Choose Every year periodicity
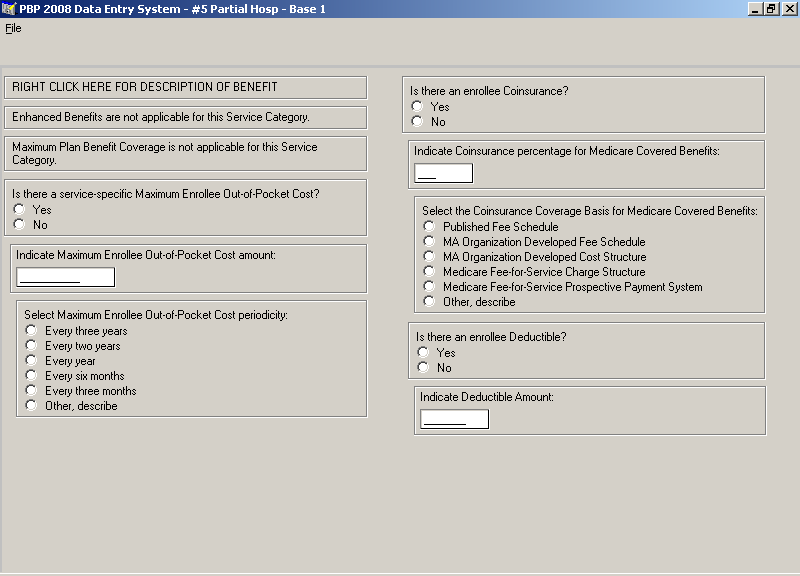The image size is (800, 576). (x=31, y=361)
